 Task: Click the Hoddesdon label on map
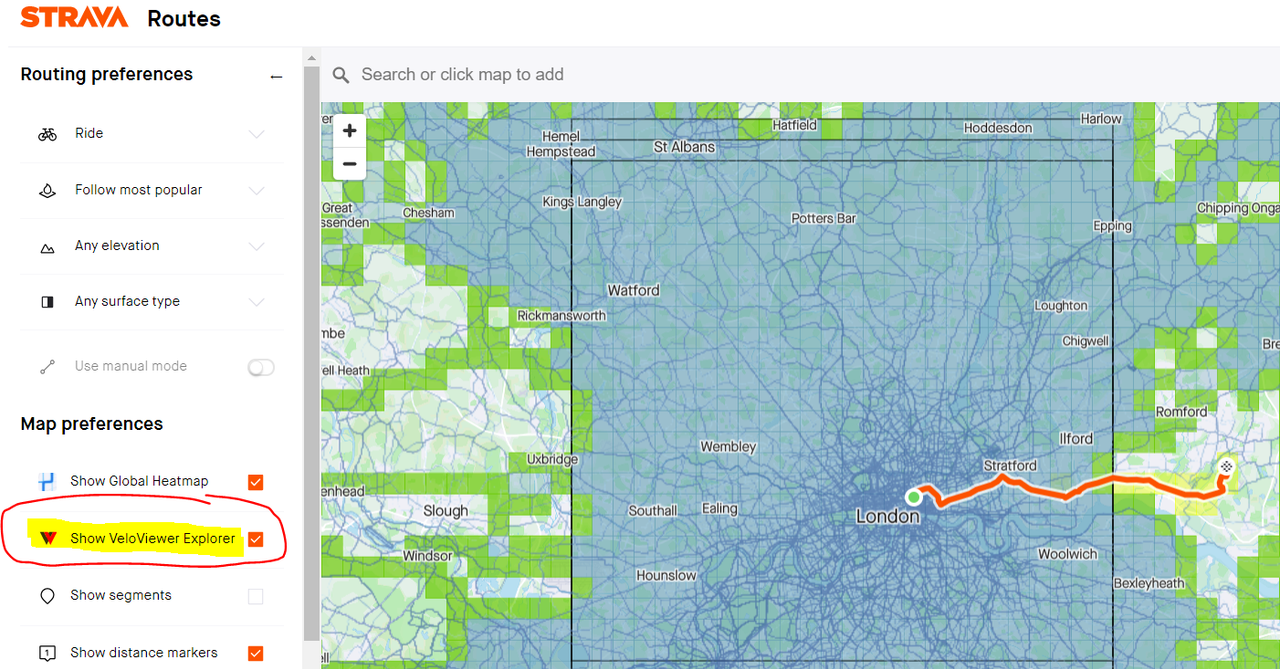[998, 128]
